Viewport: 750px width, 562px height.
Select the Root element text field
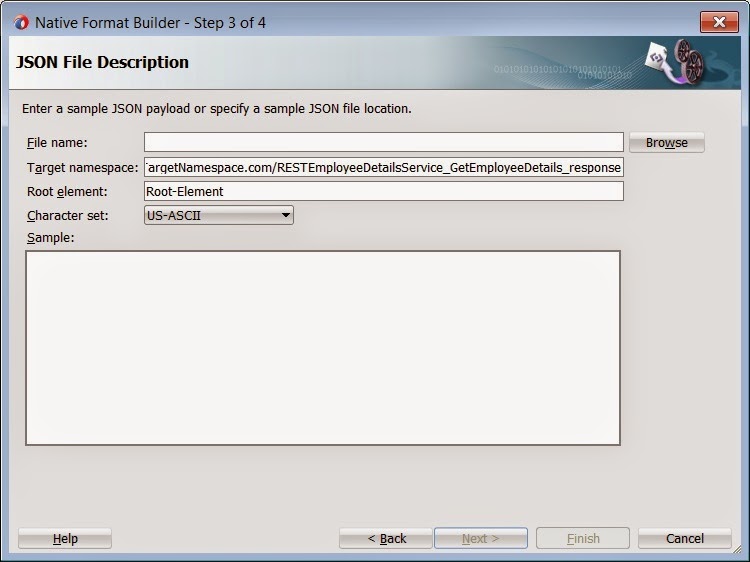point(384,191)
